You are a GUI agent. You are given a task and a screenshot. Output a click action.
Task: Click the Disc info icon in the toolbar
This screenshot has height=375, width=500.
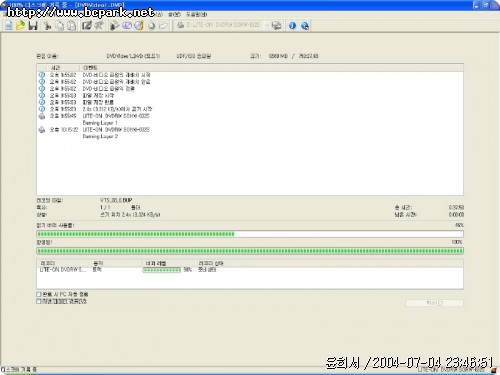151,26
